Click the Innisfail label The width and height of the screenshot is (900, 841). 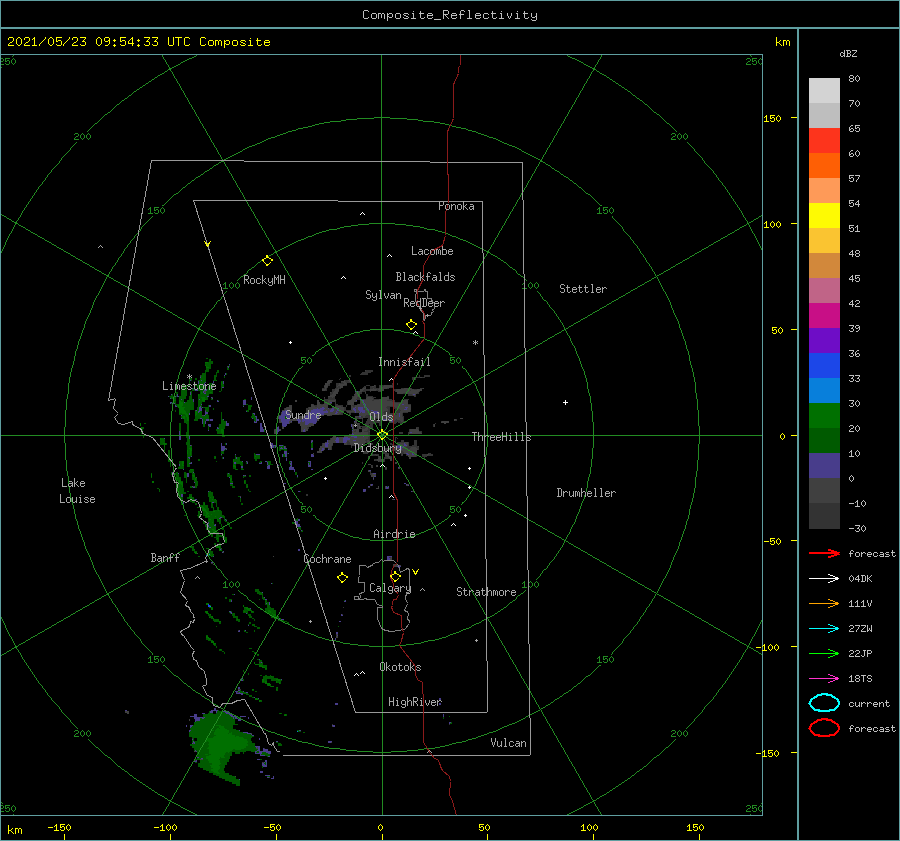pyautogui.click(x=404, y=362)
